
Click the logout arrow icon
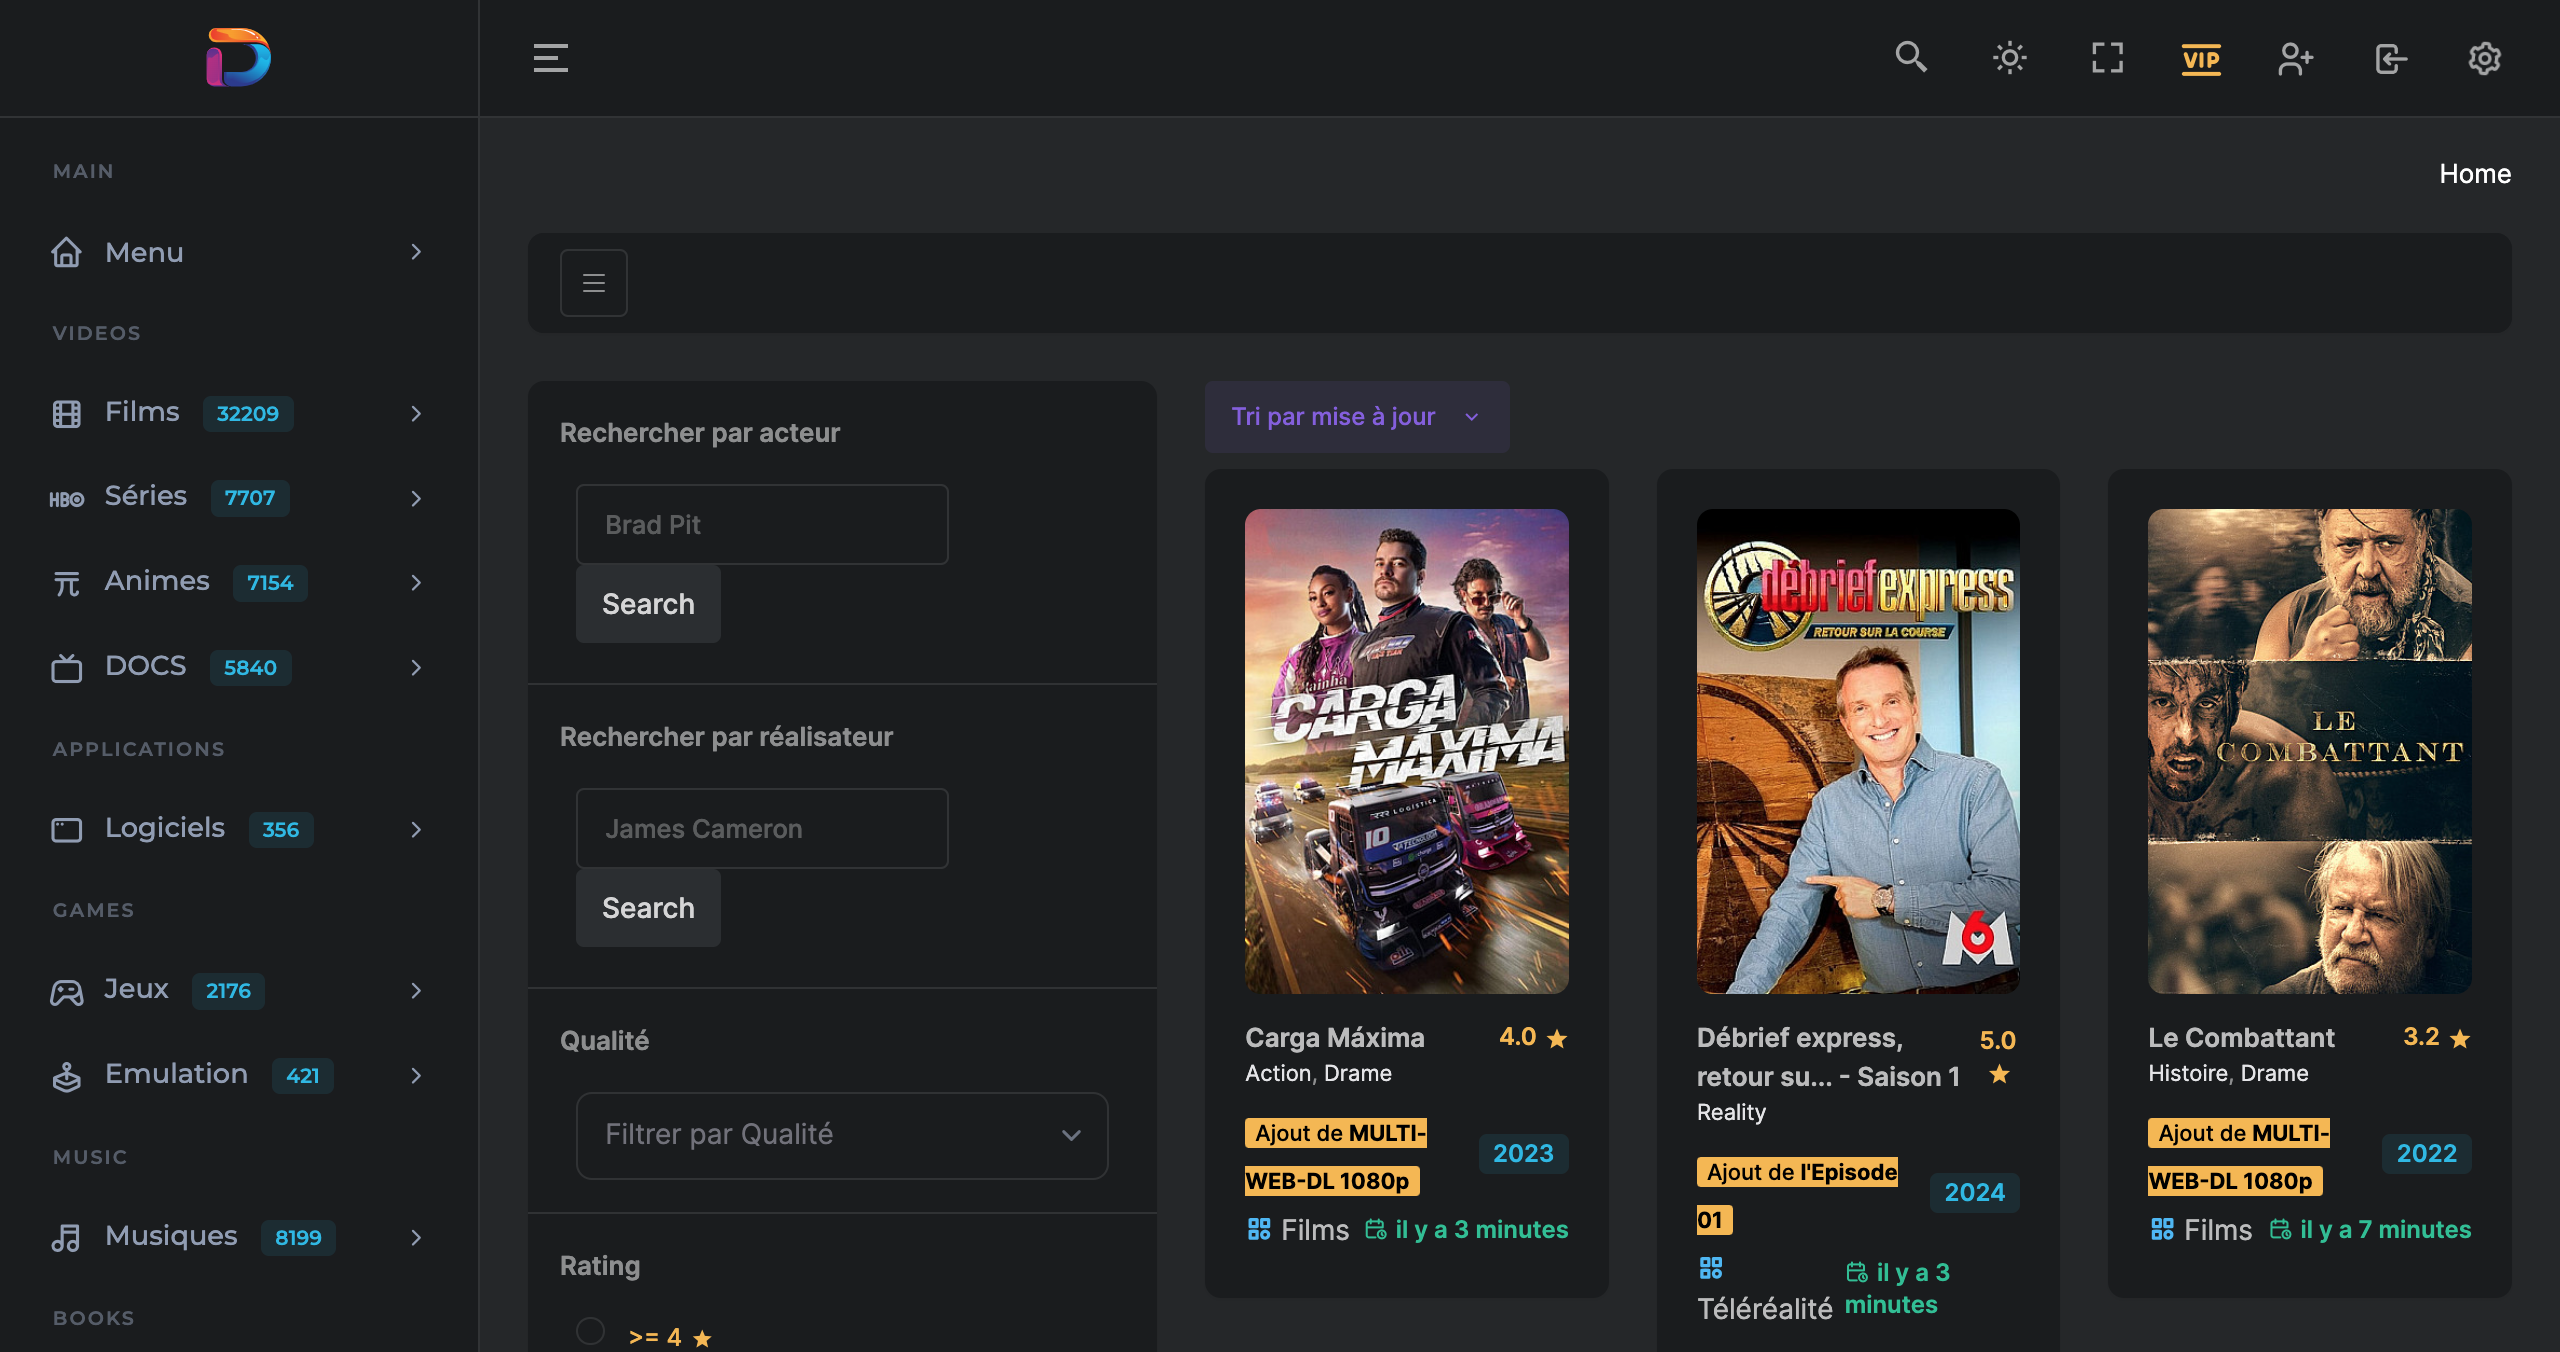[x=2390, y=58]
